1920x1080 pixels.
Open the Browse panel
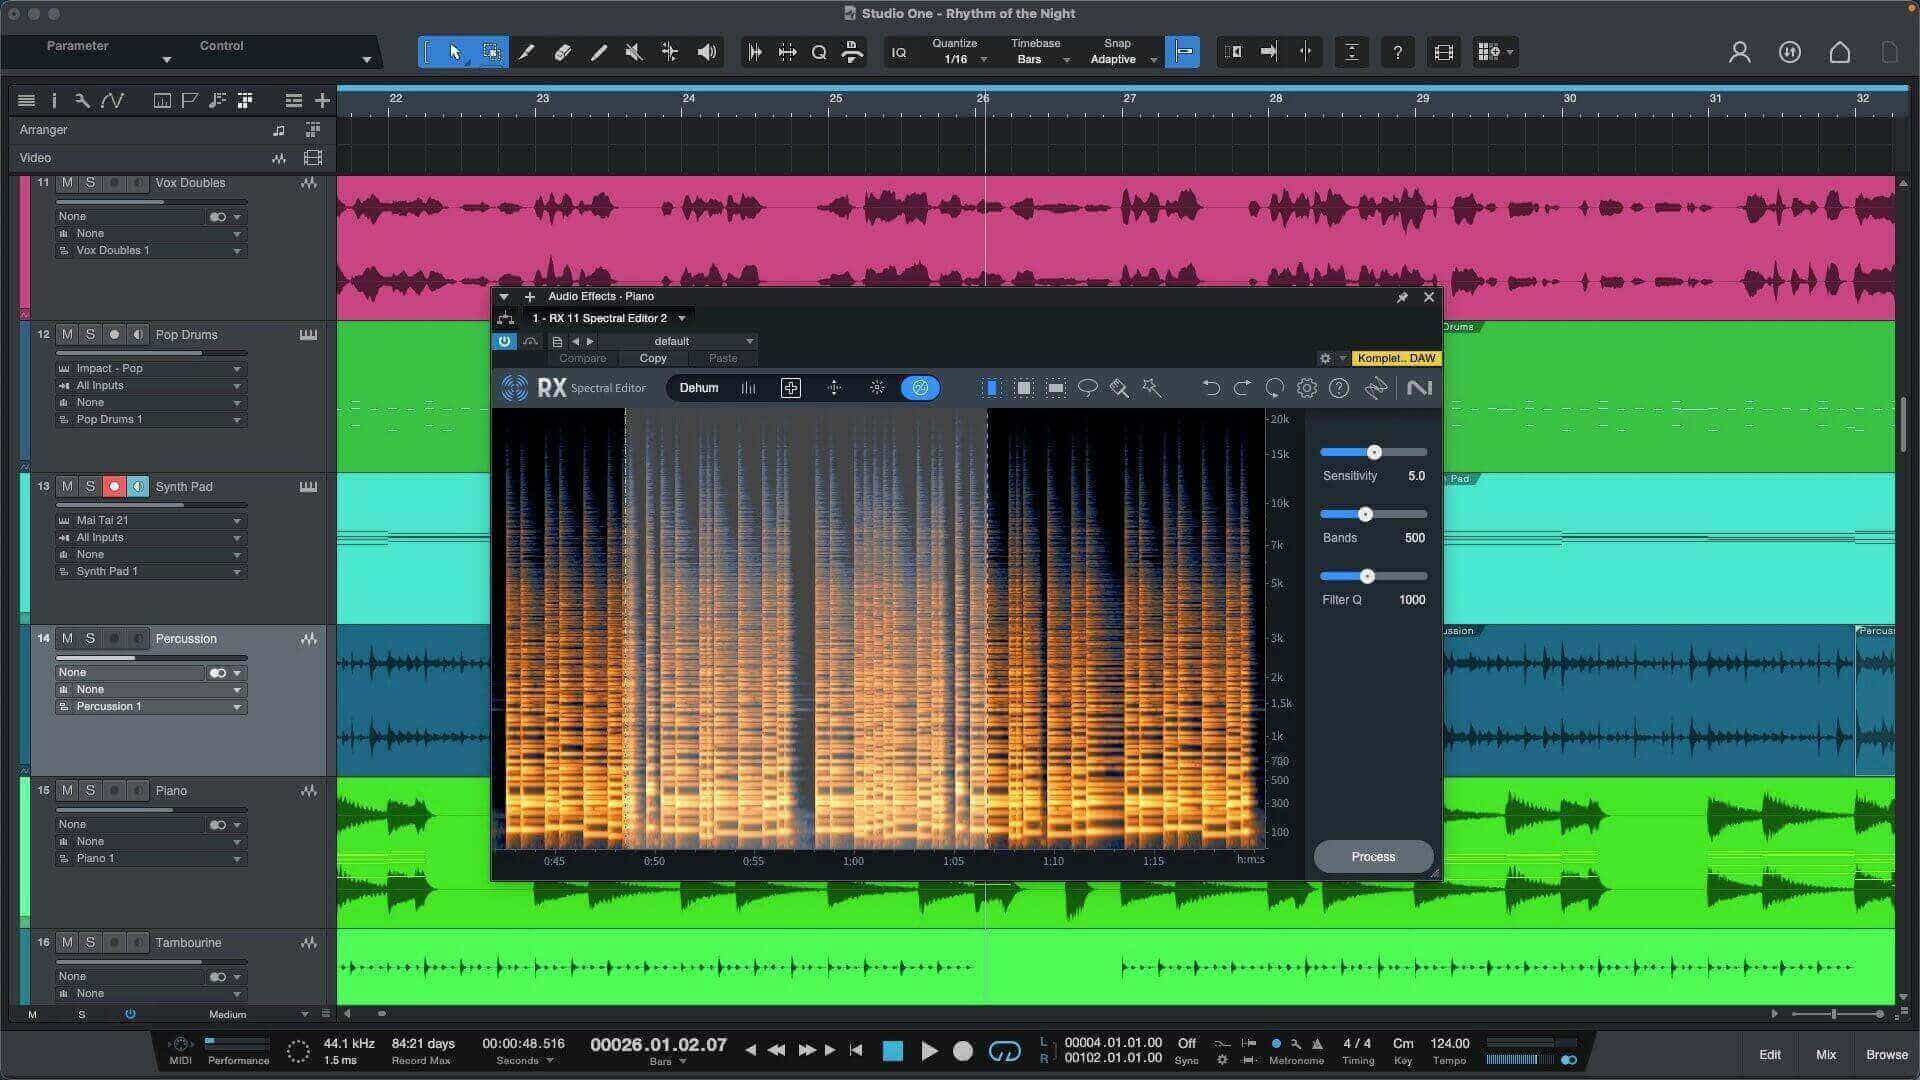pos(1887,1054)
